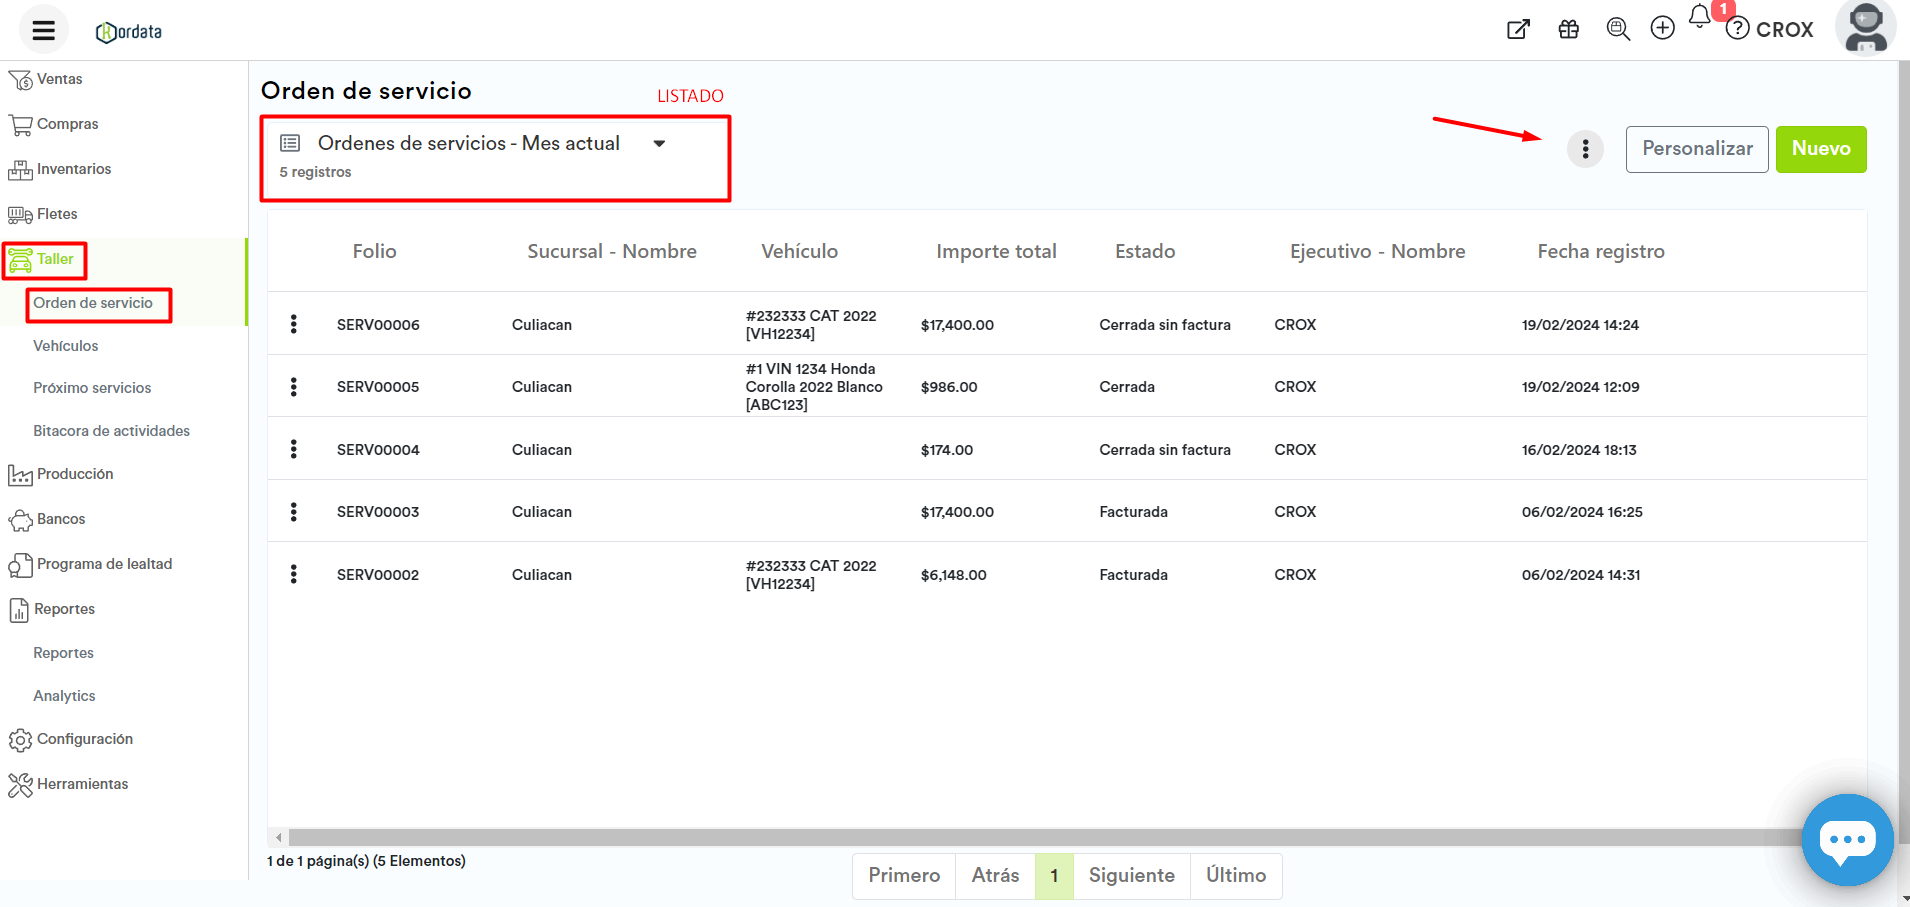Screen dimensions: 1910x907
Task: Click the Nuevo button
Action: click(1820, 149)
